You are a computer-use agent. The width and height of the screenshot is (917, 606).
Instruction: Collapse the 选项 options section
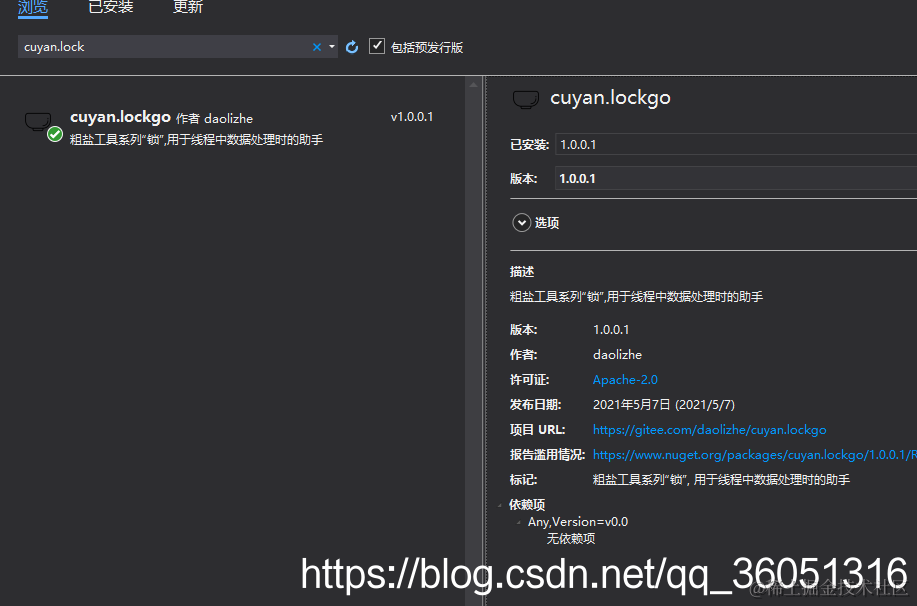tap(521, 222)
